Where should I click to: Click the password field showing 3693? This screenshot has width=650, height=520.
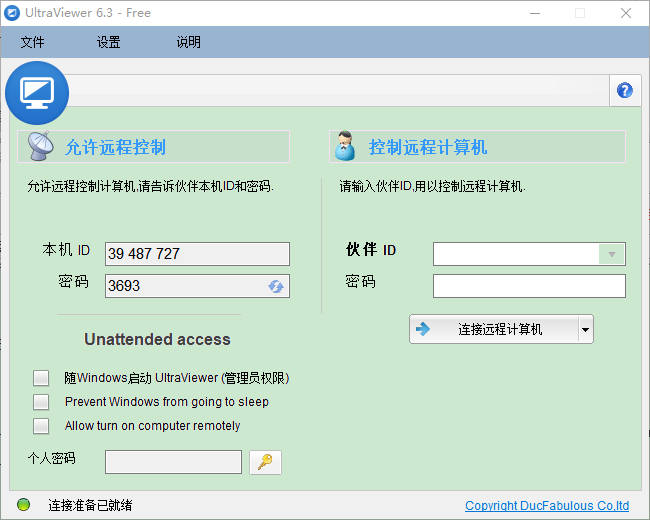pos(197,286)
